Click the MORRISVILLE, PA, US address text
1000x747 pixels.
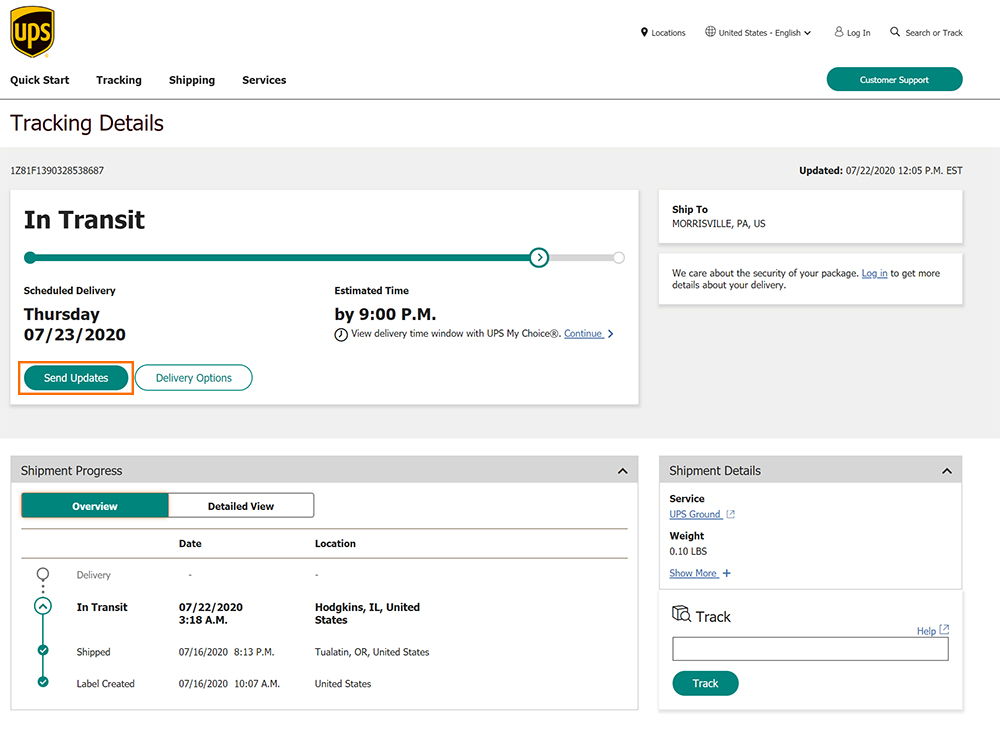719,224
